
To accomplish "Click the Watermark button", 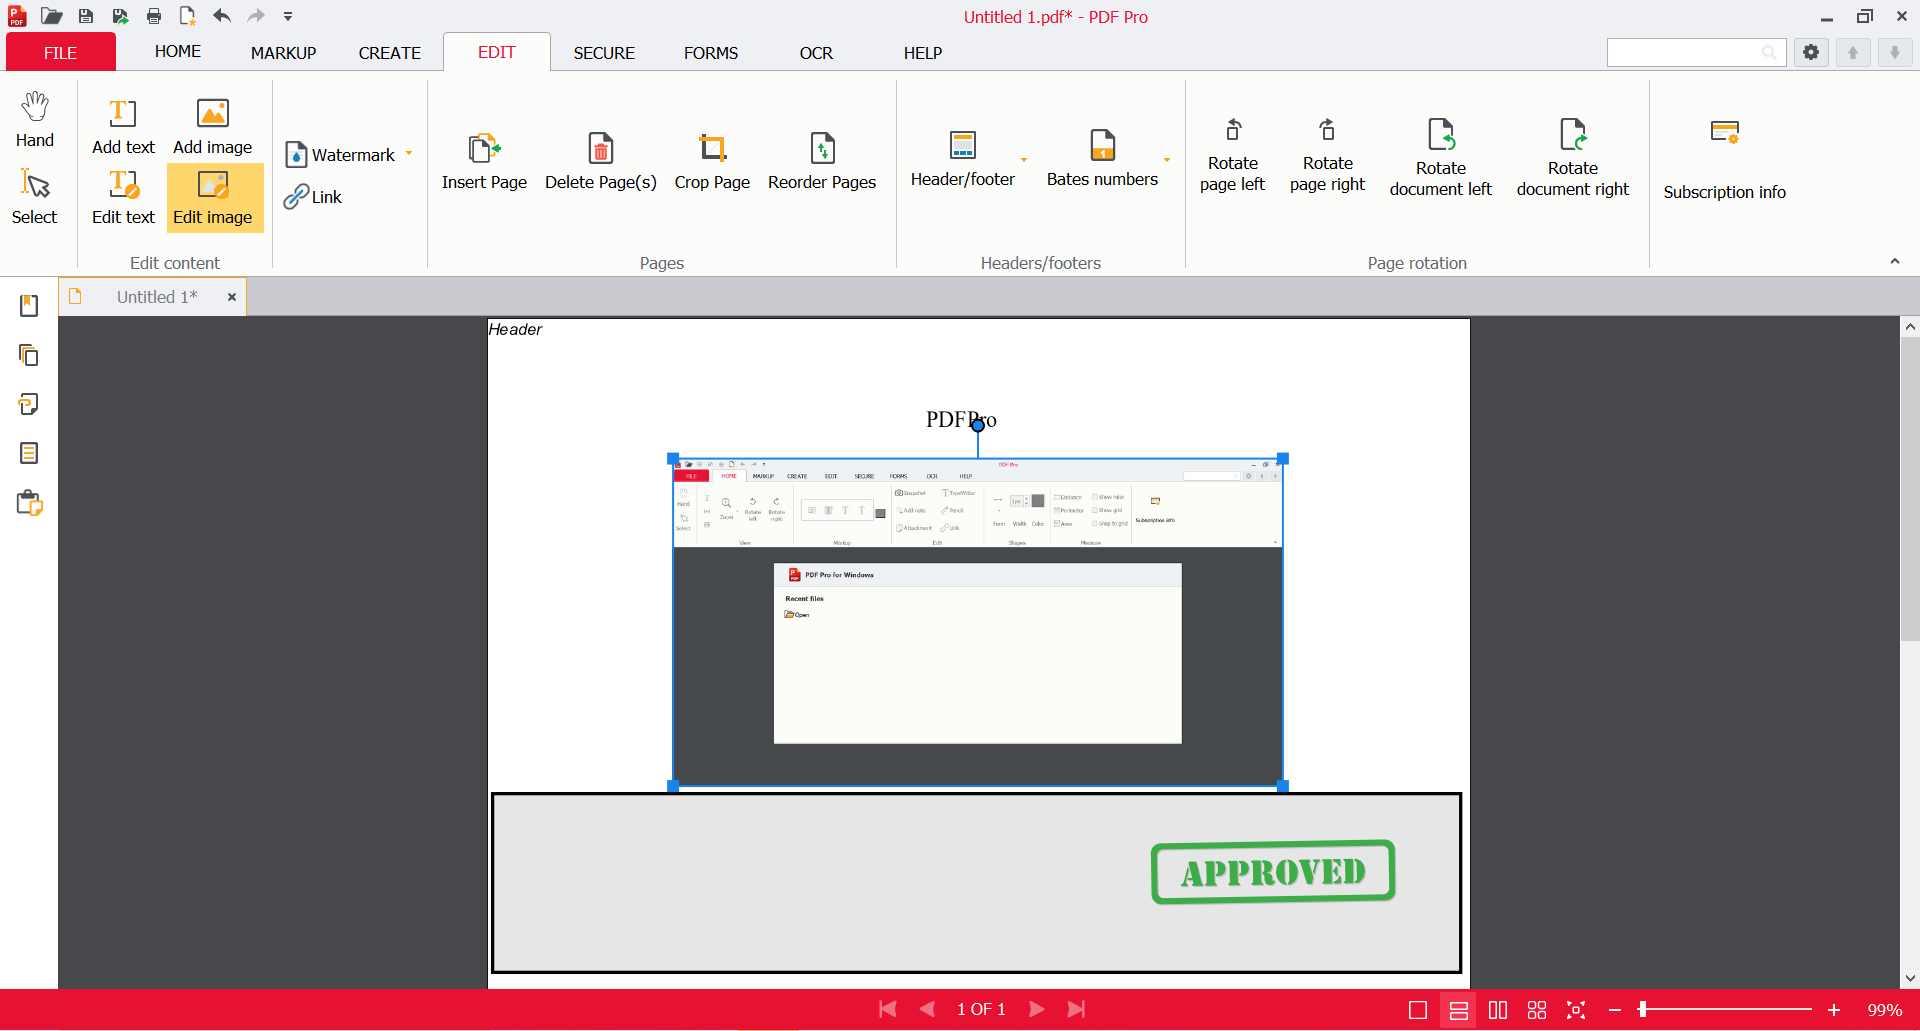I will coord(341,155).
